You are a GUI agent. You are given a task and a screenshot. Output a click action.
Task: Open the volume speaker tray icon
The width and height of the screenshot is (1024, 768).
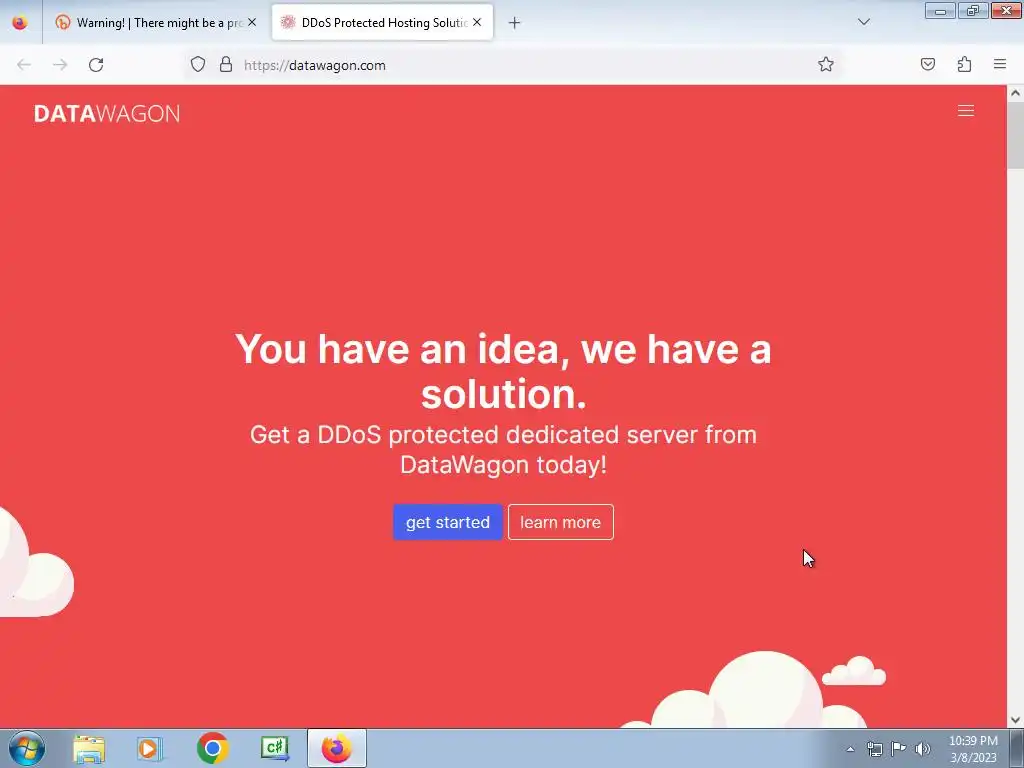pos(923,749)
